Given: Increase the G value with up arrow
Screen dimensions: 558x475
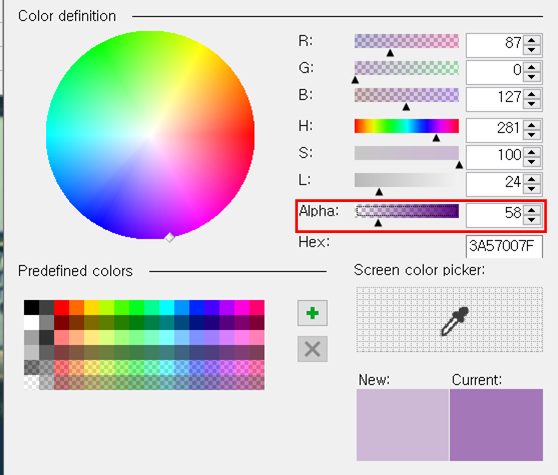Looking at the screenshot, I should coord(532,67).
